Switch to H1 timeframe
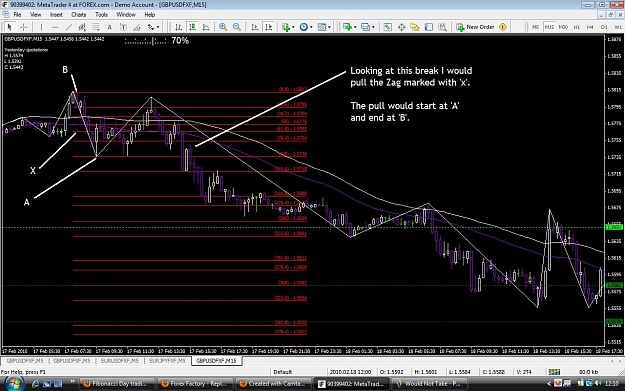The image size is (625, 391). [577, 27]
